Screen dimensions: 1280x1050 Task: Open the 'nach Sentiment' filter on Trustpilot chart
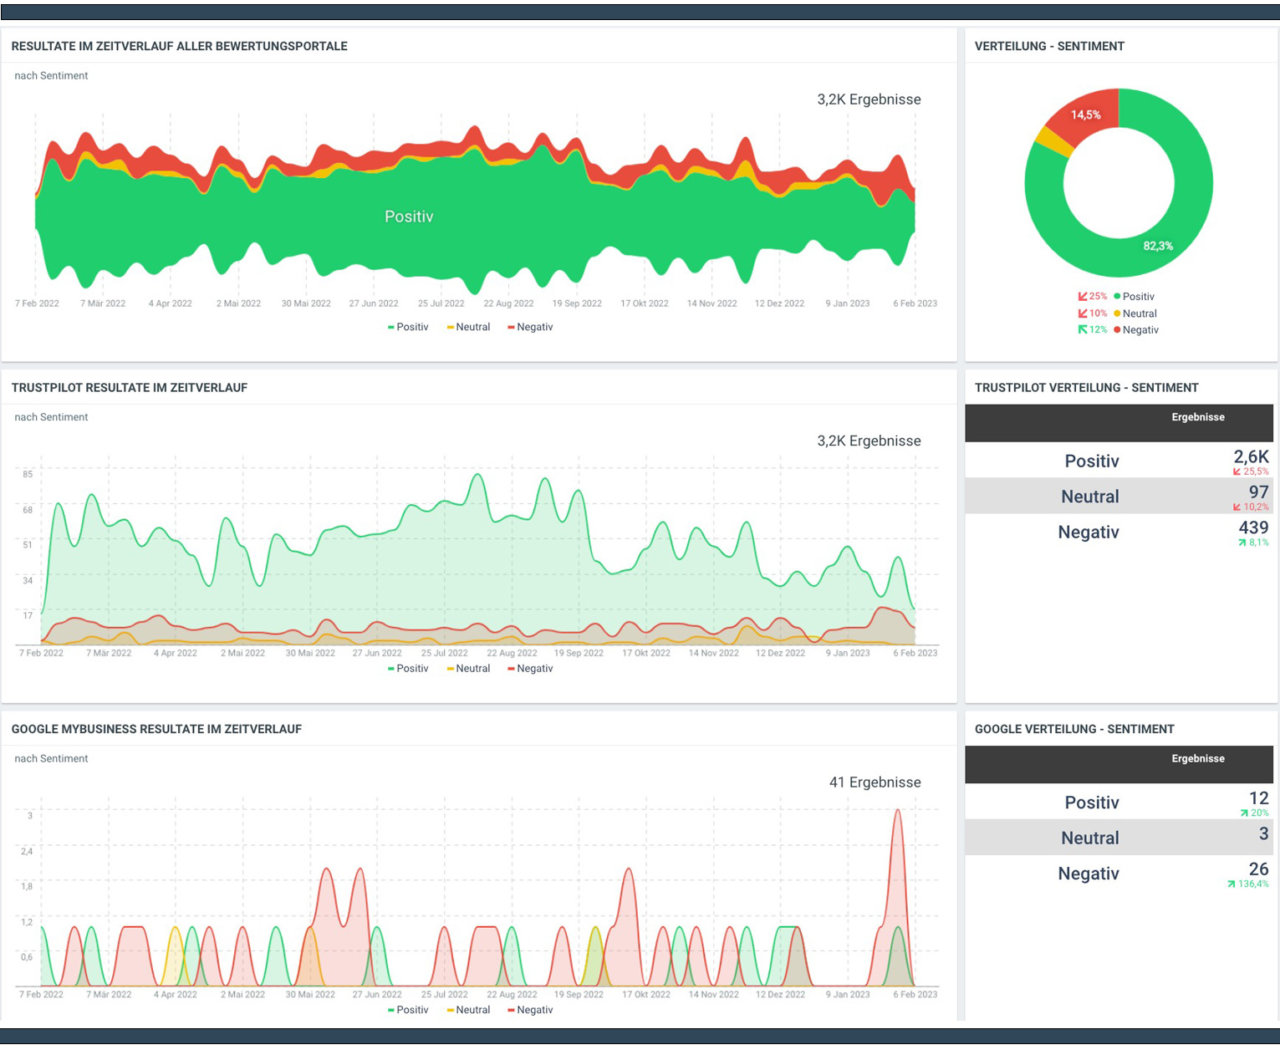[50, 417]
